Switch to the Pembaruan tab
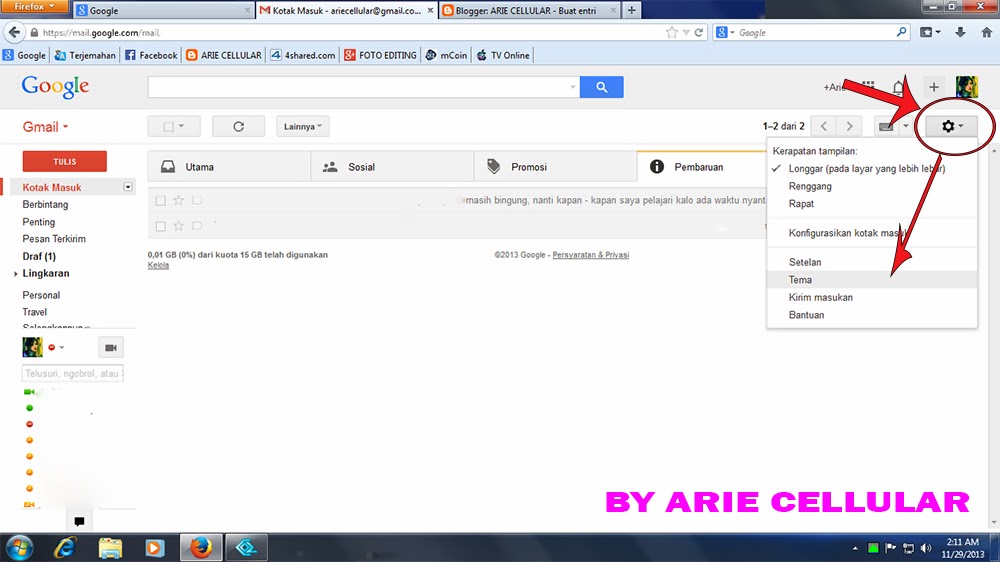 (x=702, y=167)
